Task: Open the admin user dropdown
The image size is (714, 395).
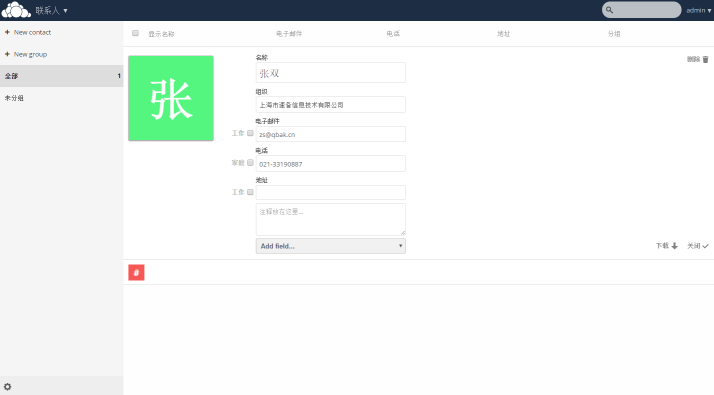Action: coord(699,10)
